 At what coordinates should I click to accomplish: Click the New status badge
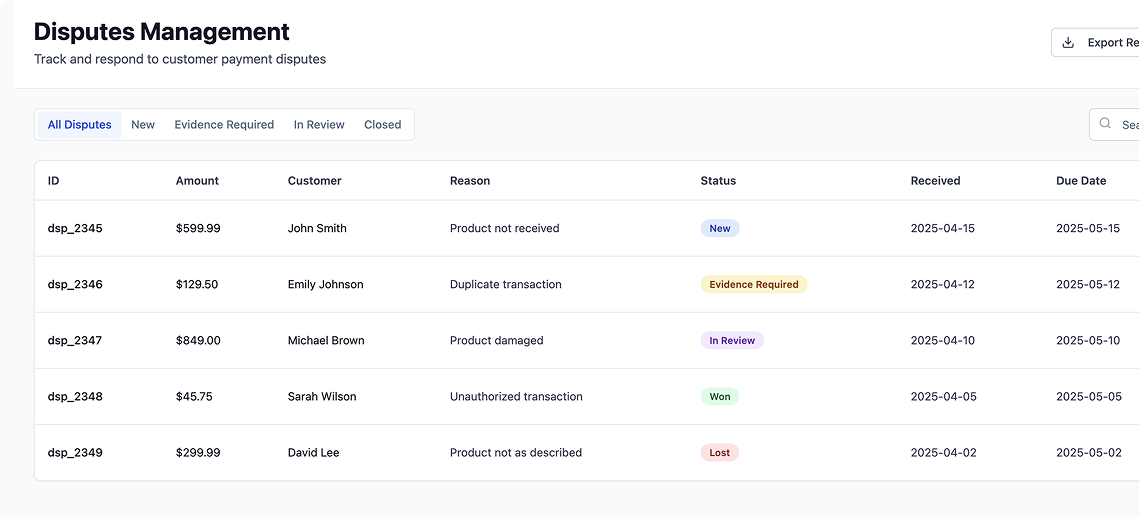pos(720,228)
